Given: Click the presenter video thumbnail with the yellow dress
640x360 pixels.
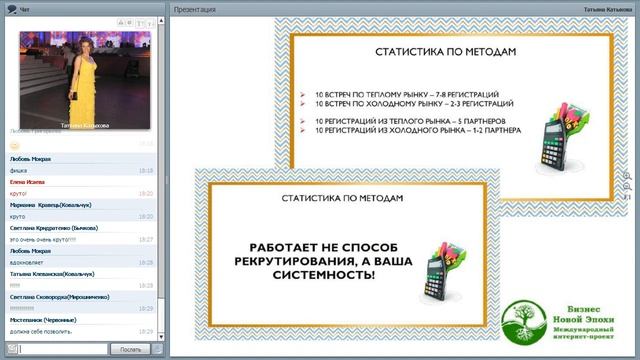Looking at the screenshot, I should pos(85,80).
